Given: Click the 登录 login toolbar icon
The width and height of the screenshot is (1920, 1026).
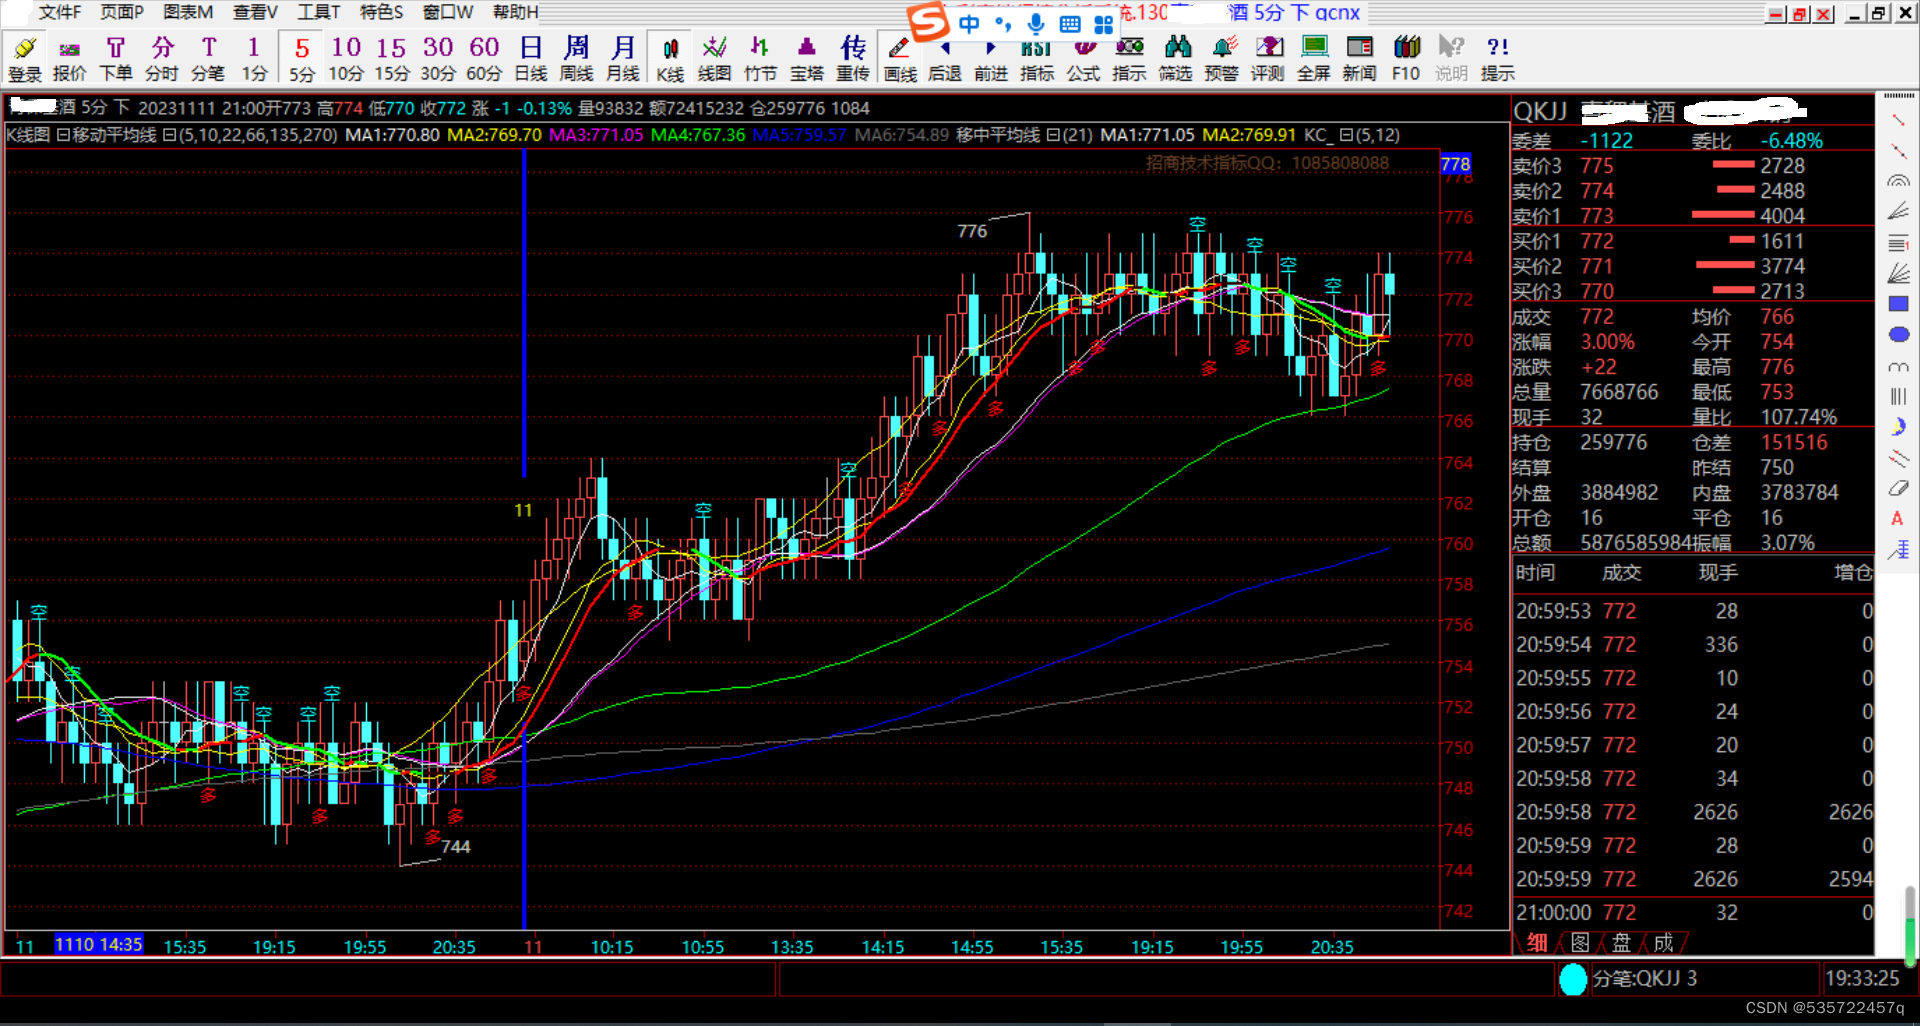Looking at the screenshot, I should click(25, 58).
